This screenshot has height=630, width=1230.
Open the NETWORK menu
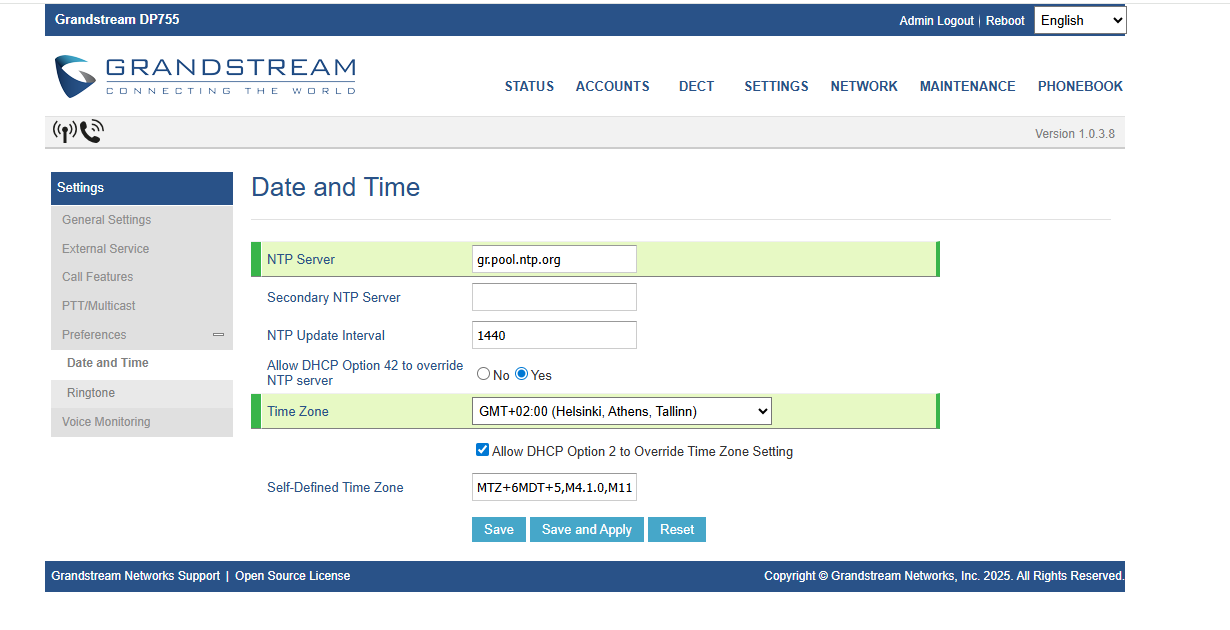(864, 87)
